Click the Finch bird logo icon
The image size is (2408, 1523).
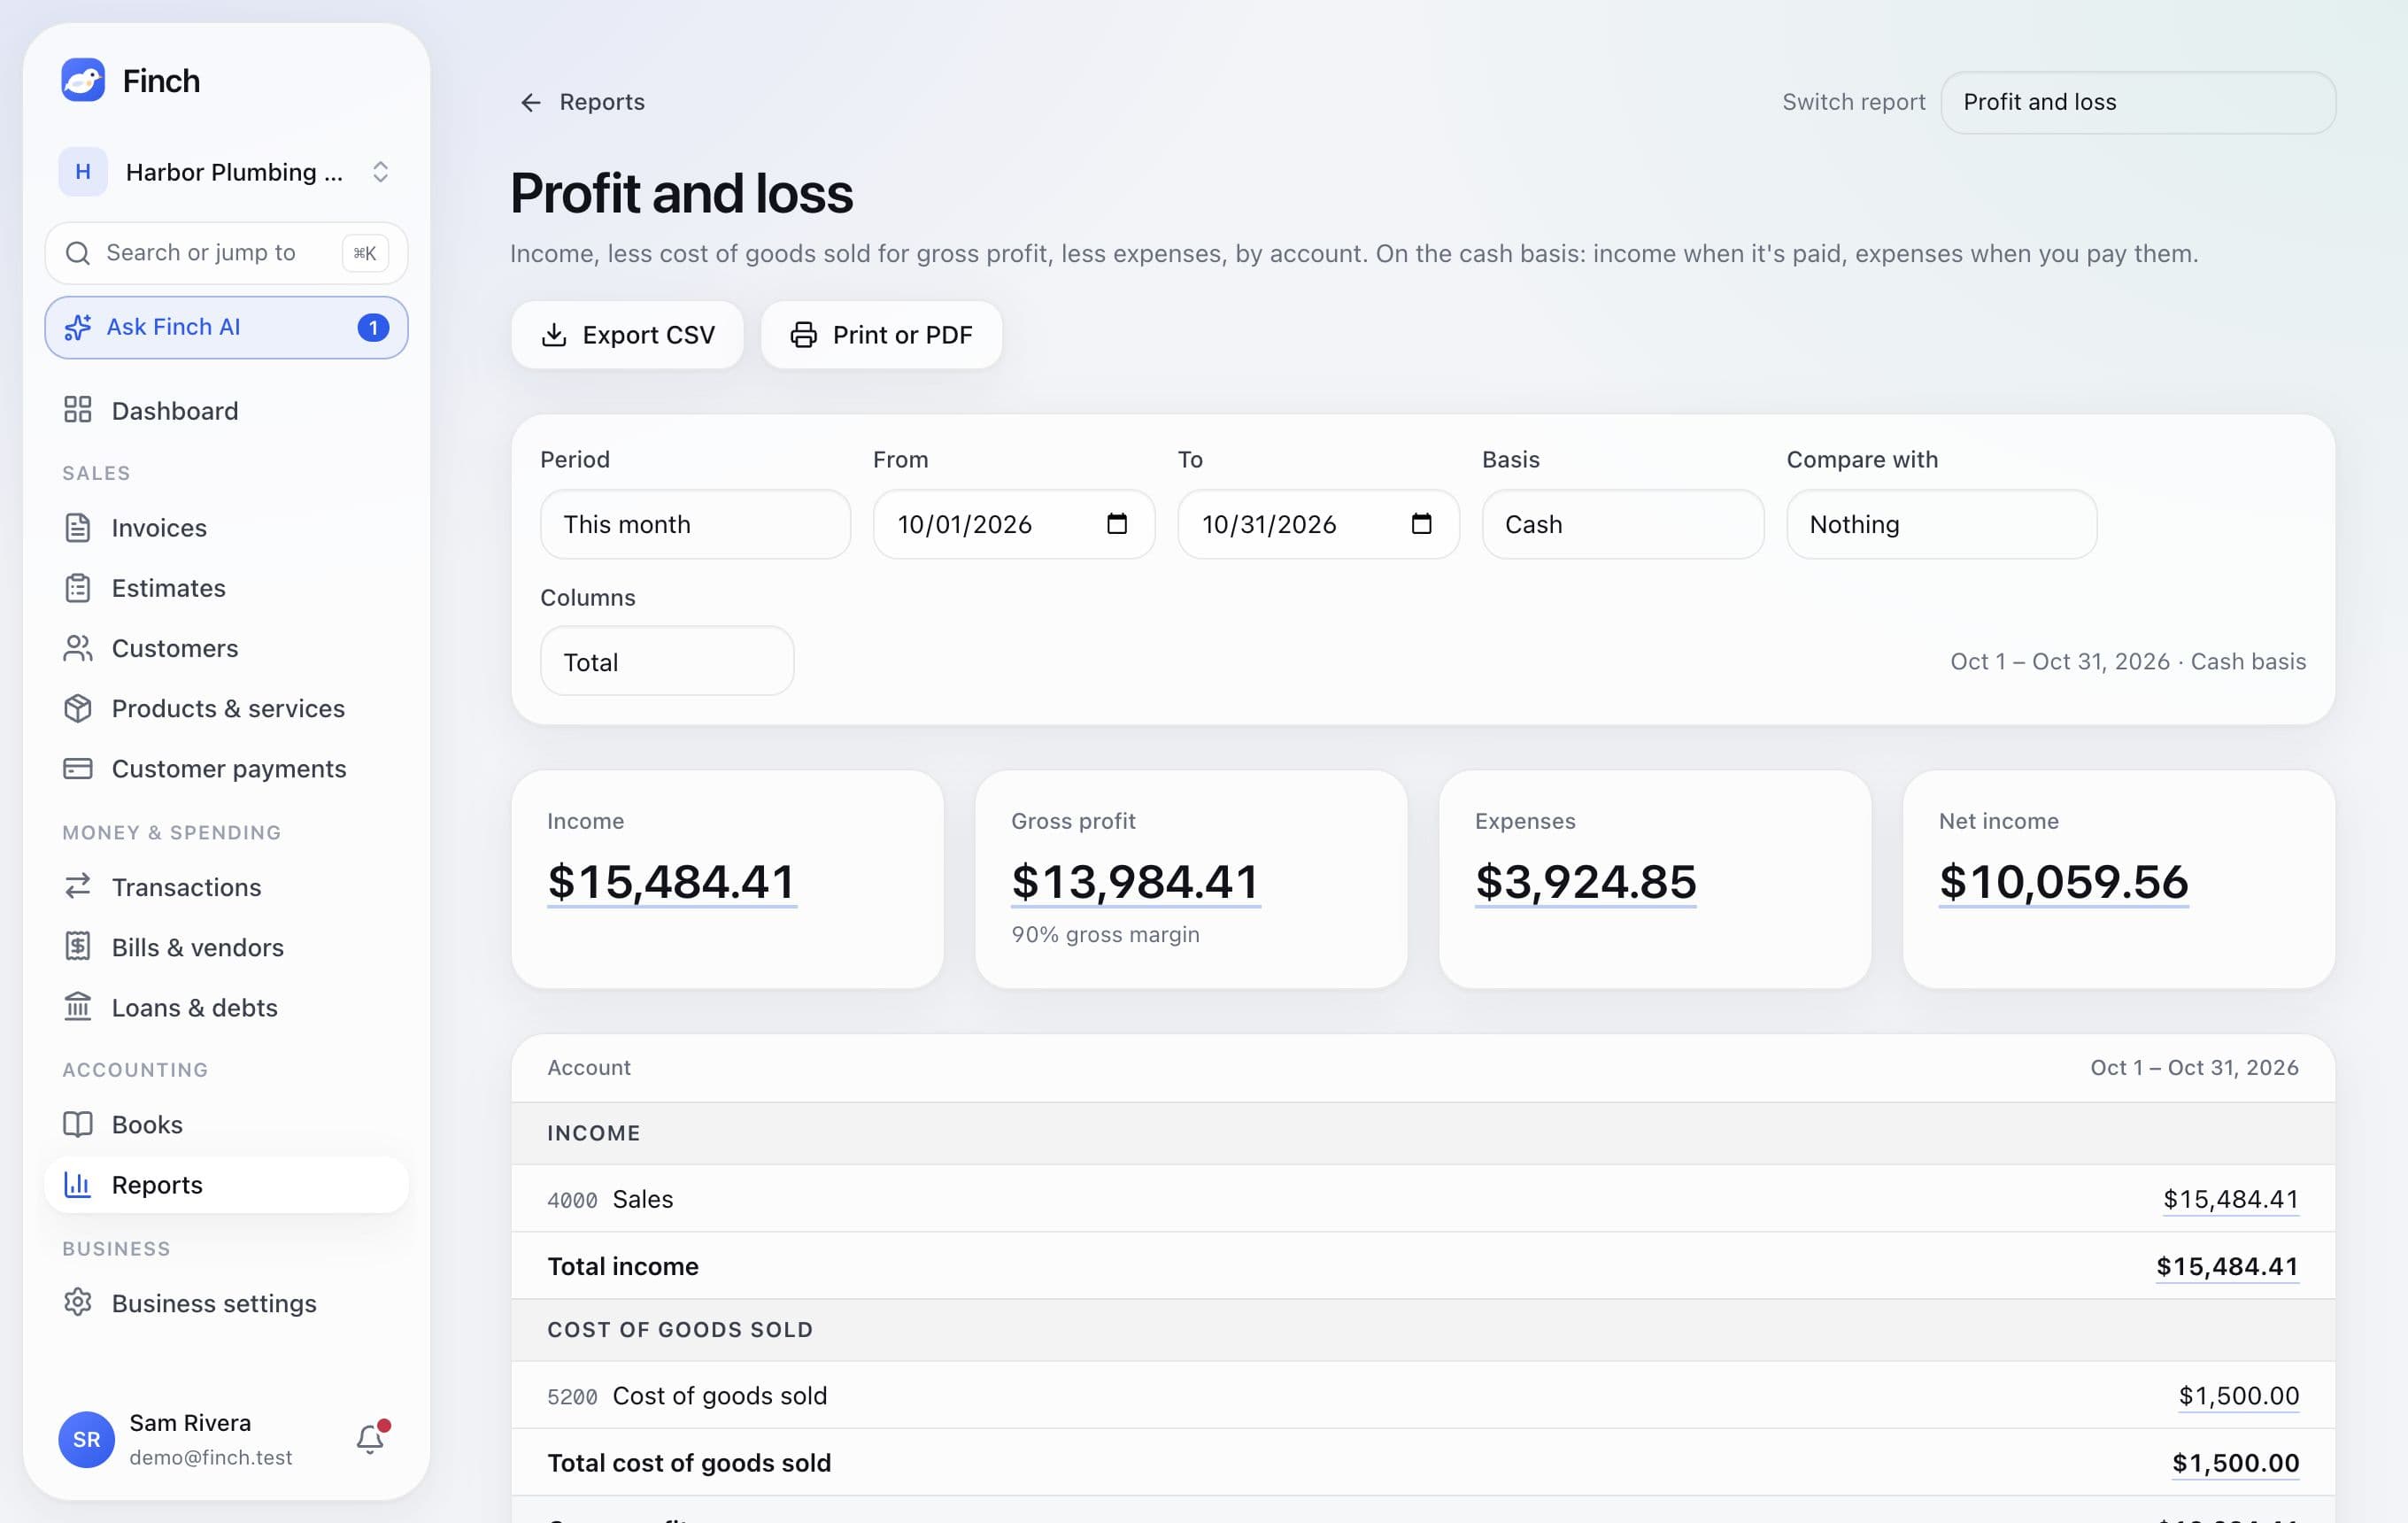(83, 80)
